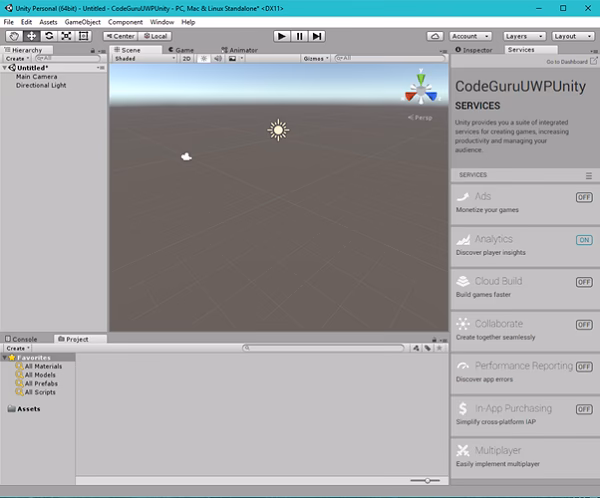
Task: Select the Project tab
Action: 80,339
